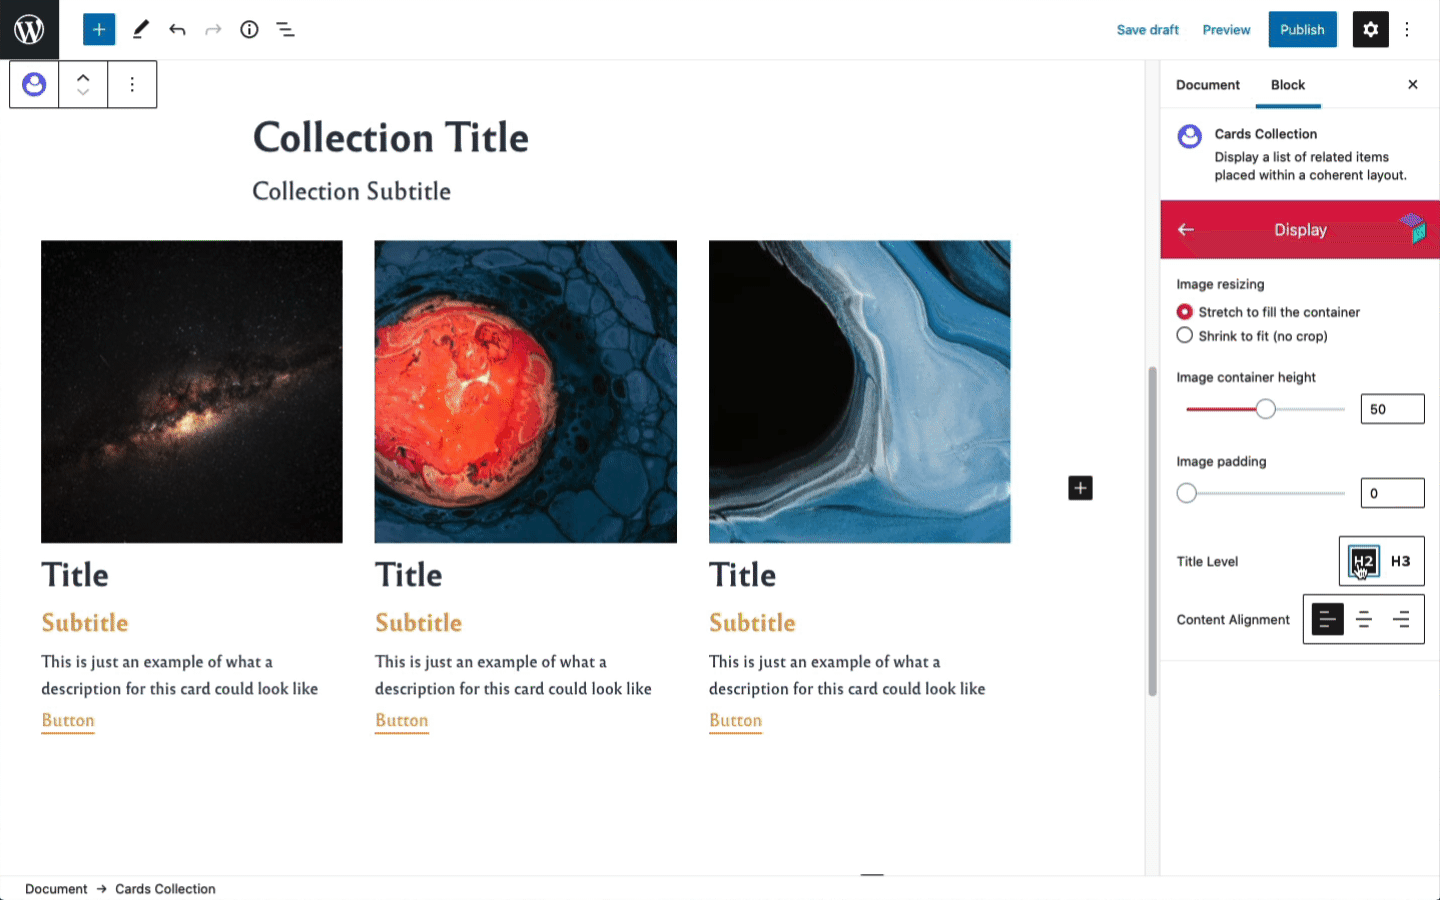
Task: Toggle the settings gear sidebar
Action: click(x=1370, y=29)
